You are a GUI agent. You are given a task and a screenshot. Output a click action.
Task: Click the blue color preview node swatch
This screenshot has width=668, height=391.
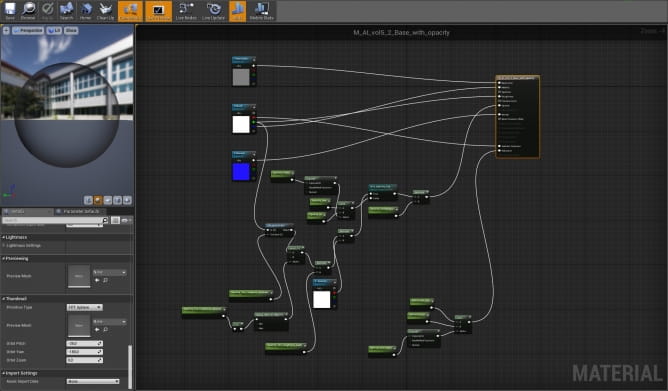click(x=241, y=172)
